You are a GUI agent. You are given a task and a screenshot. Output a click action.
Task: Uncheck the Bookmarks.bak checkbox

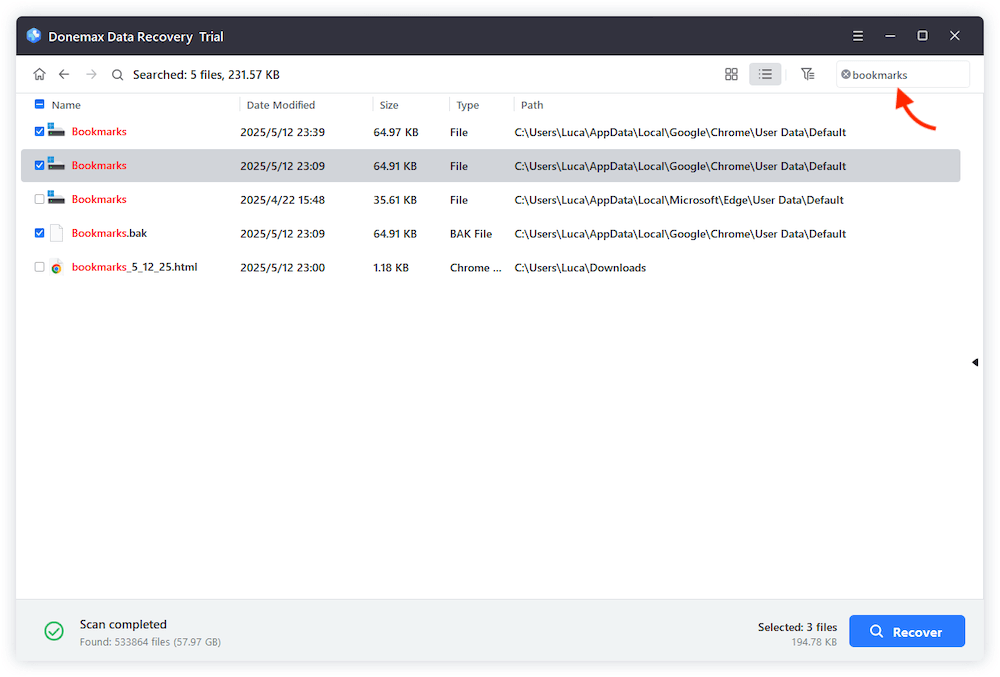[40, 233]
